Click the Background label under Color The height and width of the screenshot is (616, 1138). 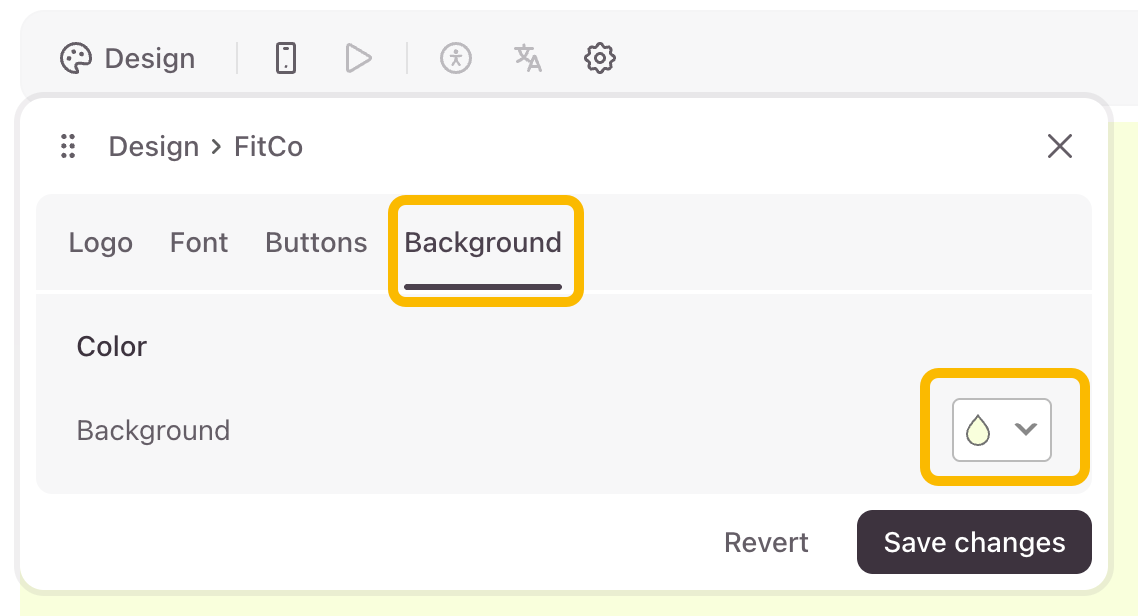point(153,430)
